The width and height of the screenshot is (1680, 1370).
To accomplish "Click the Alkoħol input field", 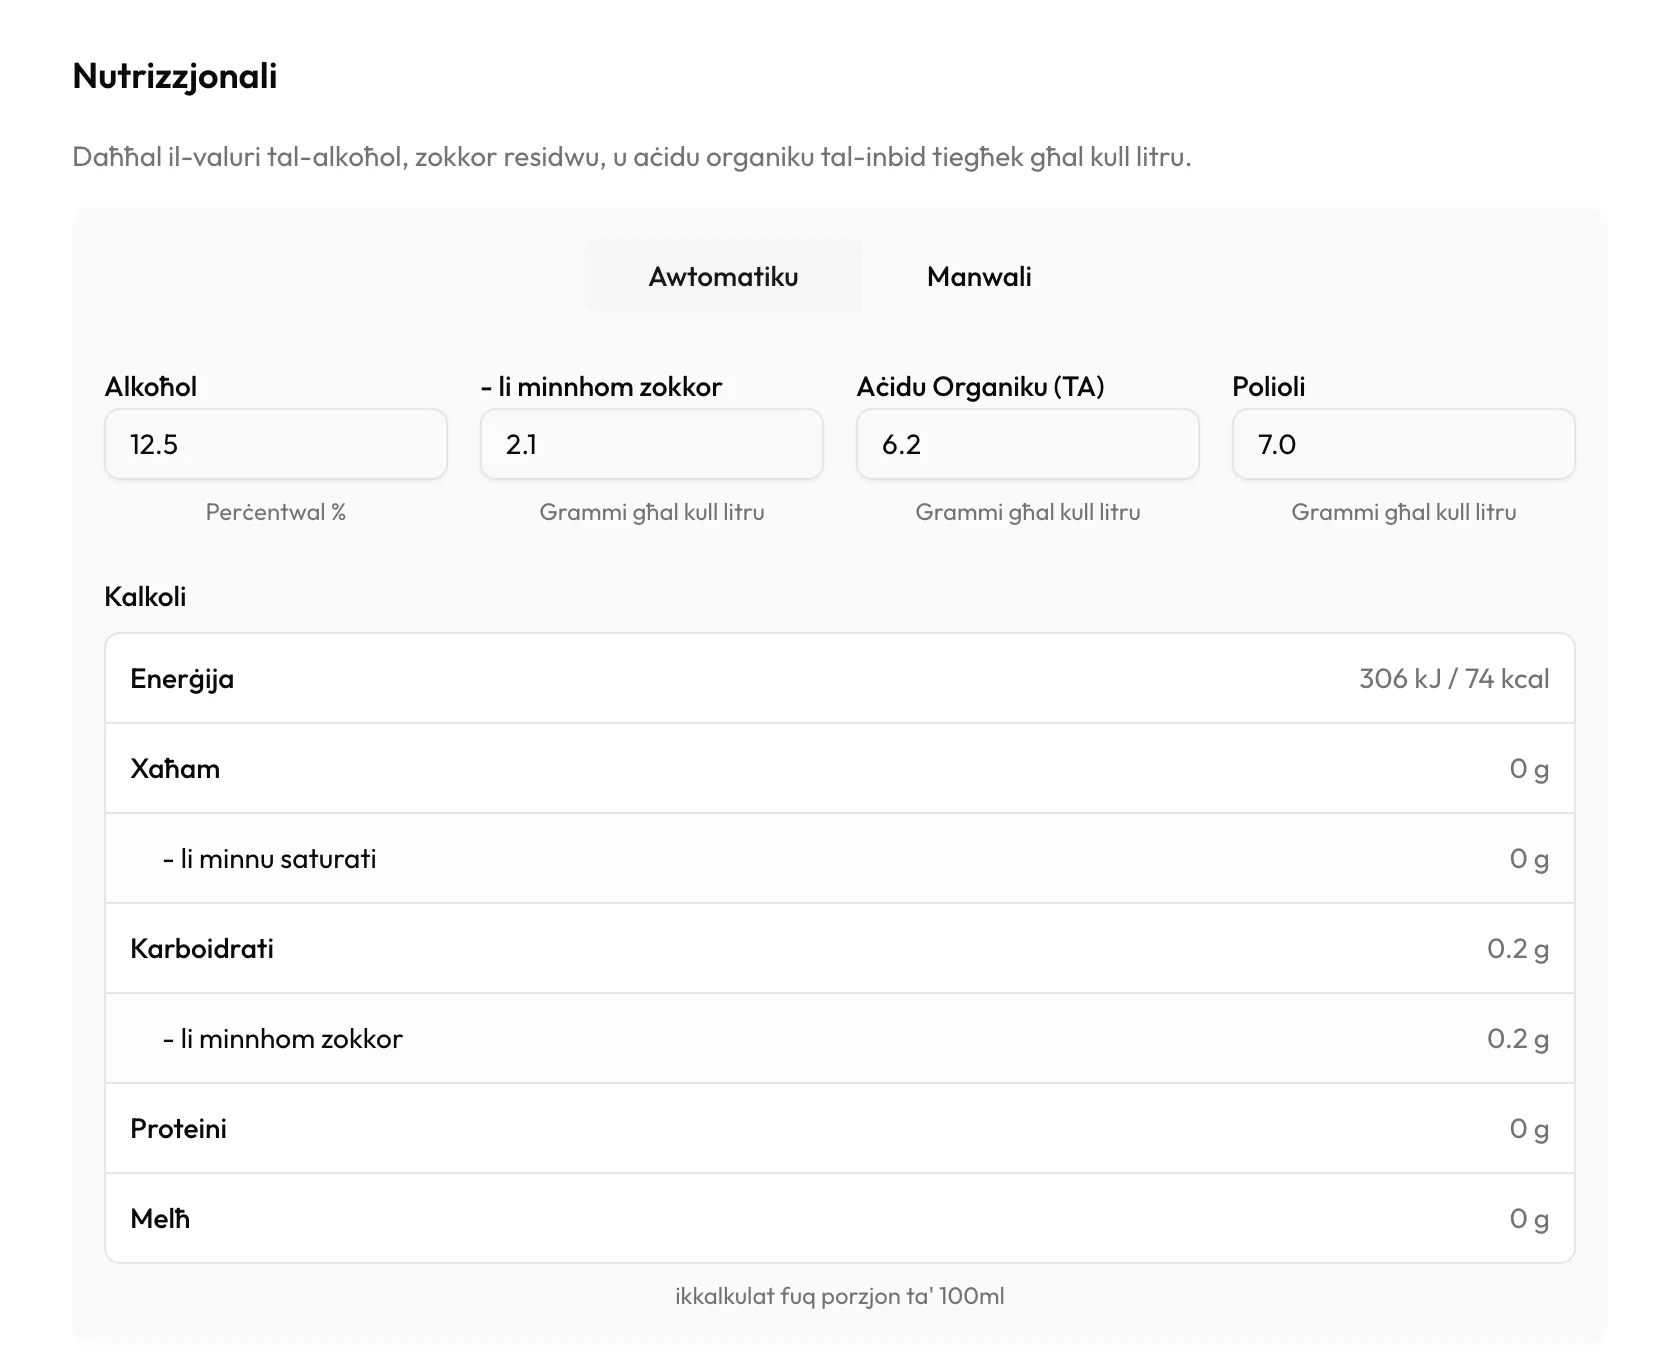I will [276, 444].
